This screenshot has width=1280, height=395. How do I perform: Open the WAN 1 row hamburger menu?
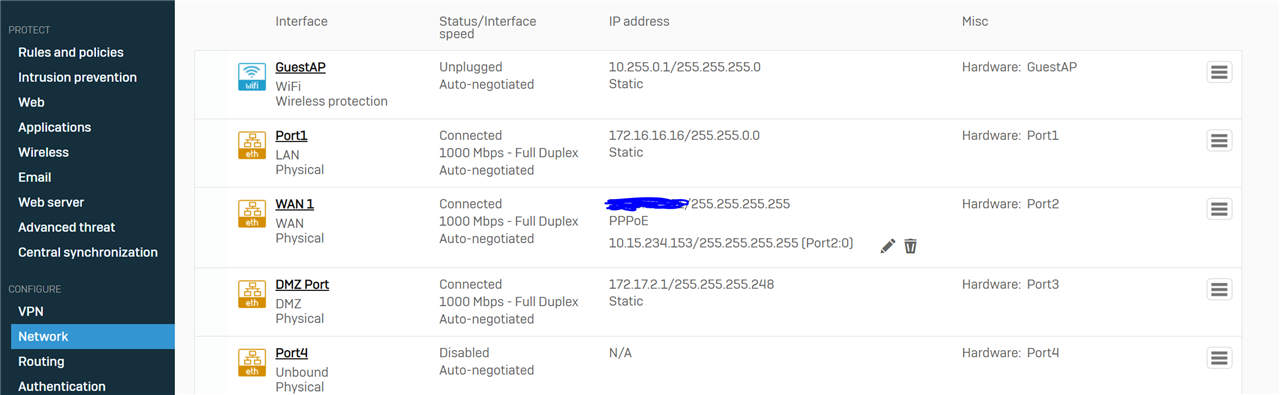[1219, 209]
